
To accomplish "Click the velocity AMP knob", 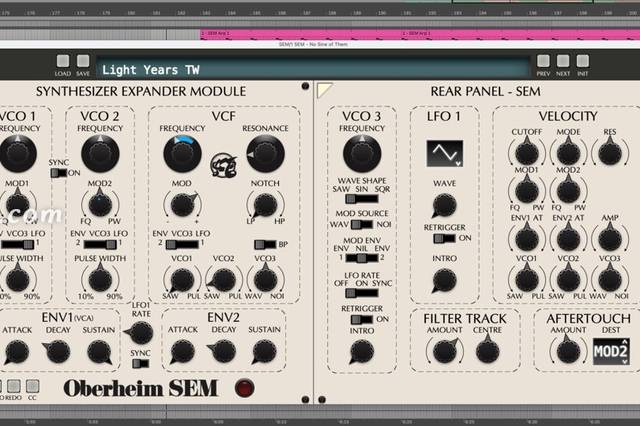I will [610, 238].
